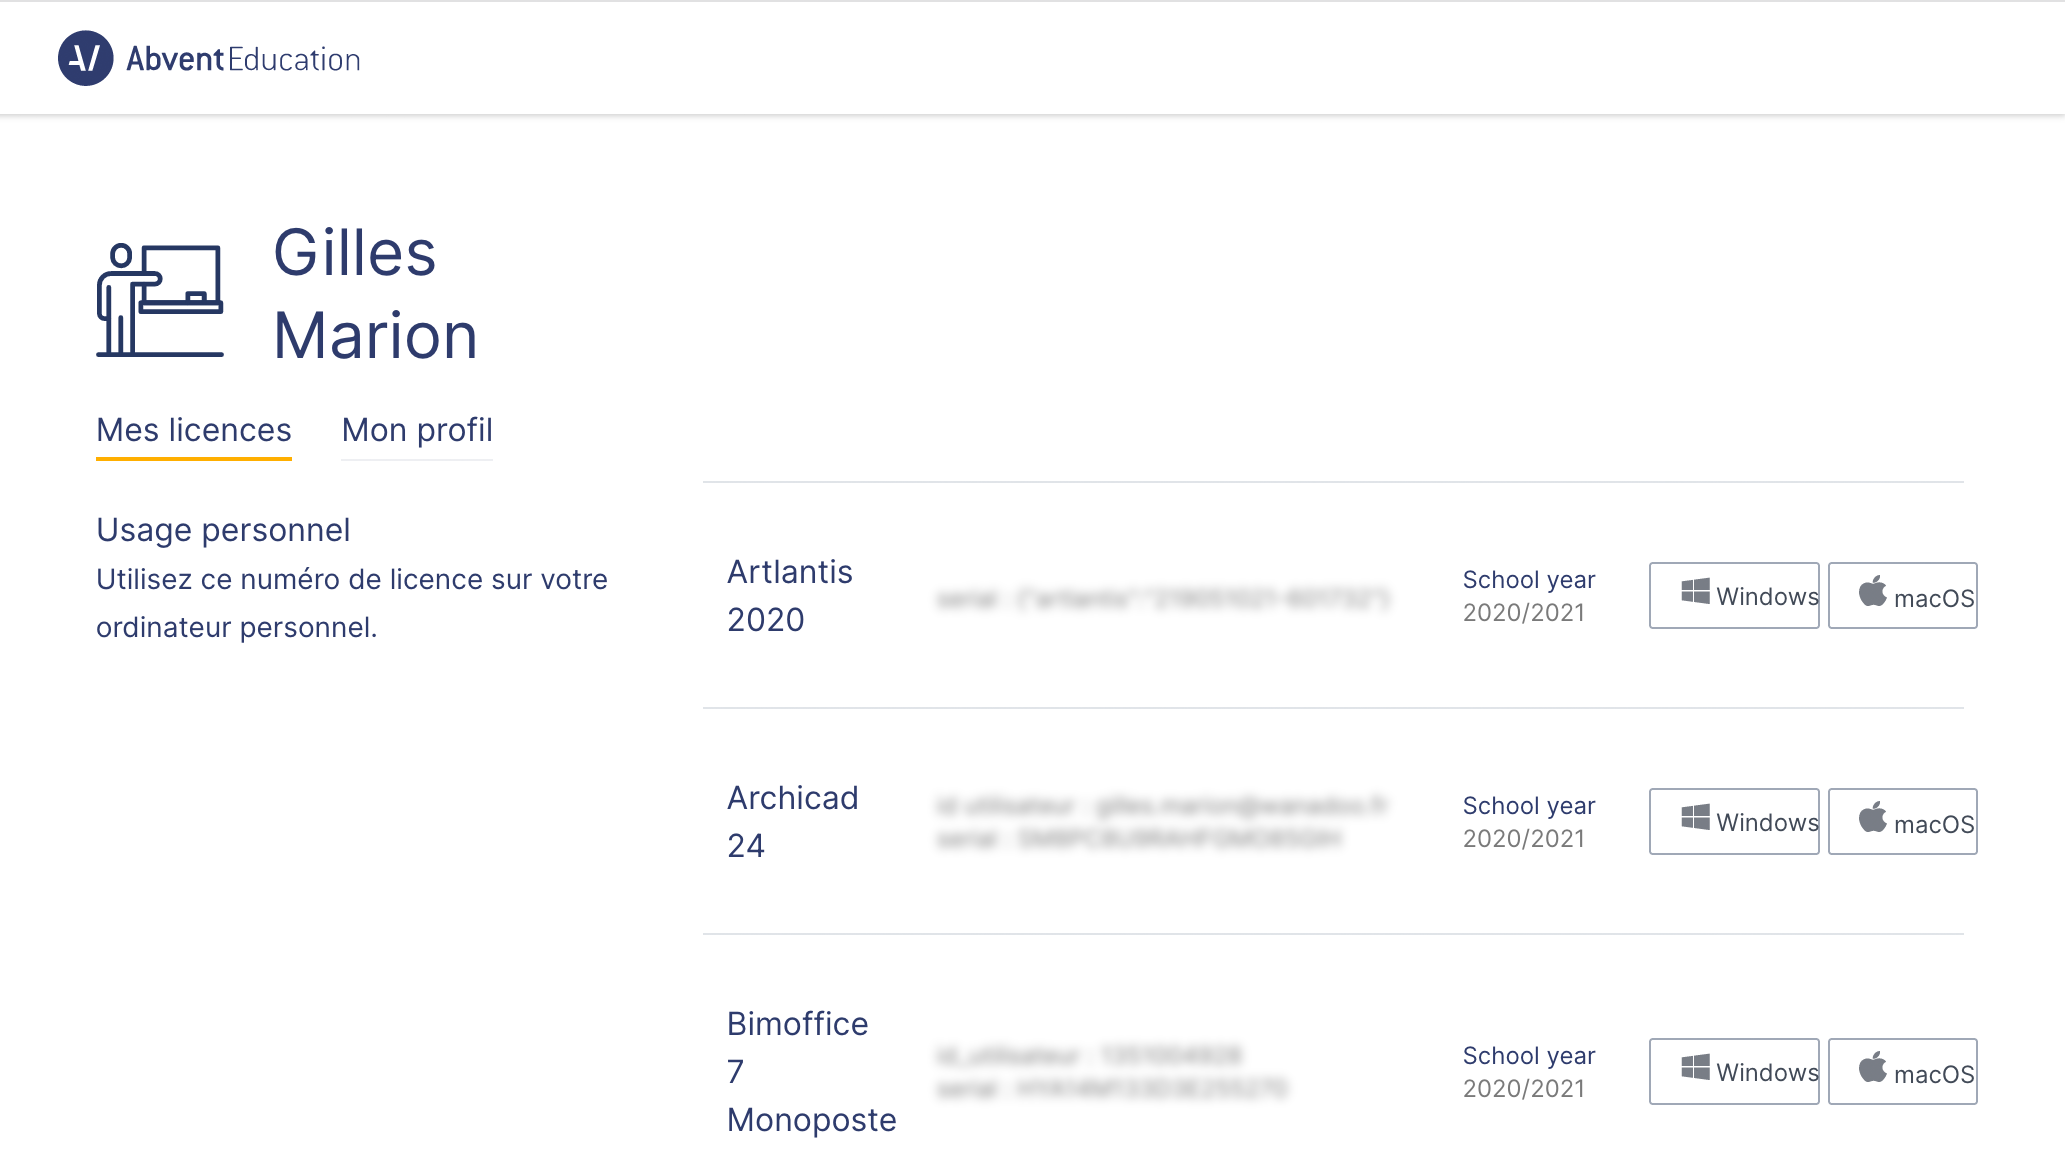Click Windows logo icon for Bimoffice 7

[1695, 1068]
